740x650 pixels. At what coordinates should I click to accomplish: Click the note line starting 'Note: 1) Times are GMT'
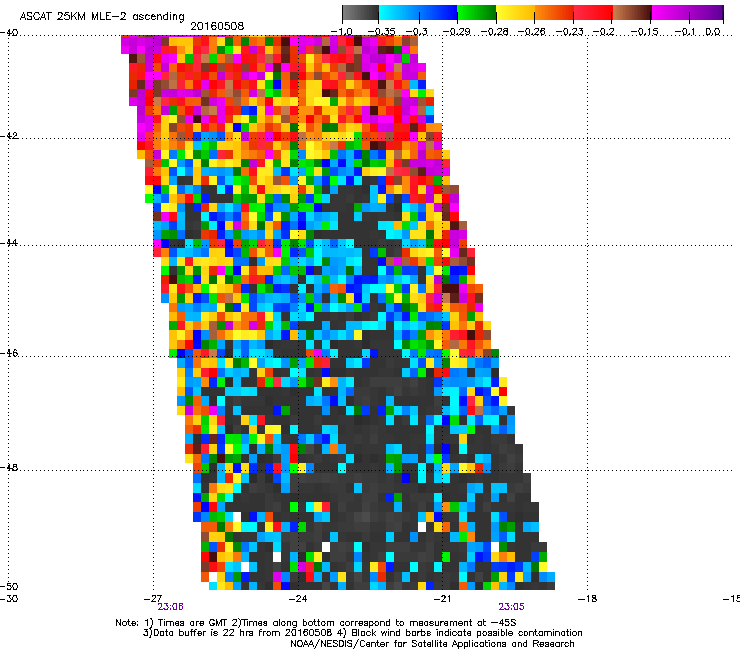click(316, 623)
